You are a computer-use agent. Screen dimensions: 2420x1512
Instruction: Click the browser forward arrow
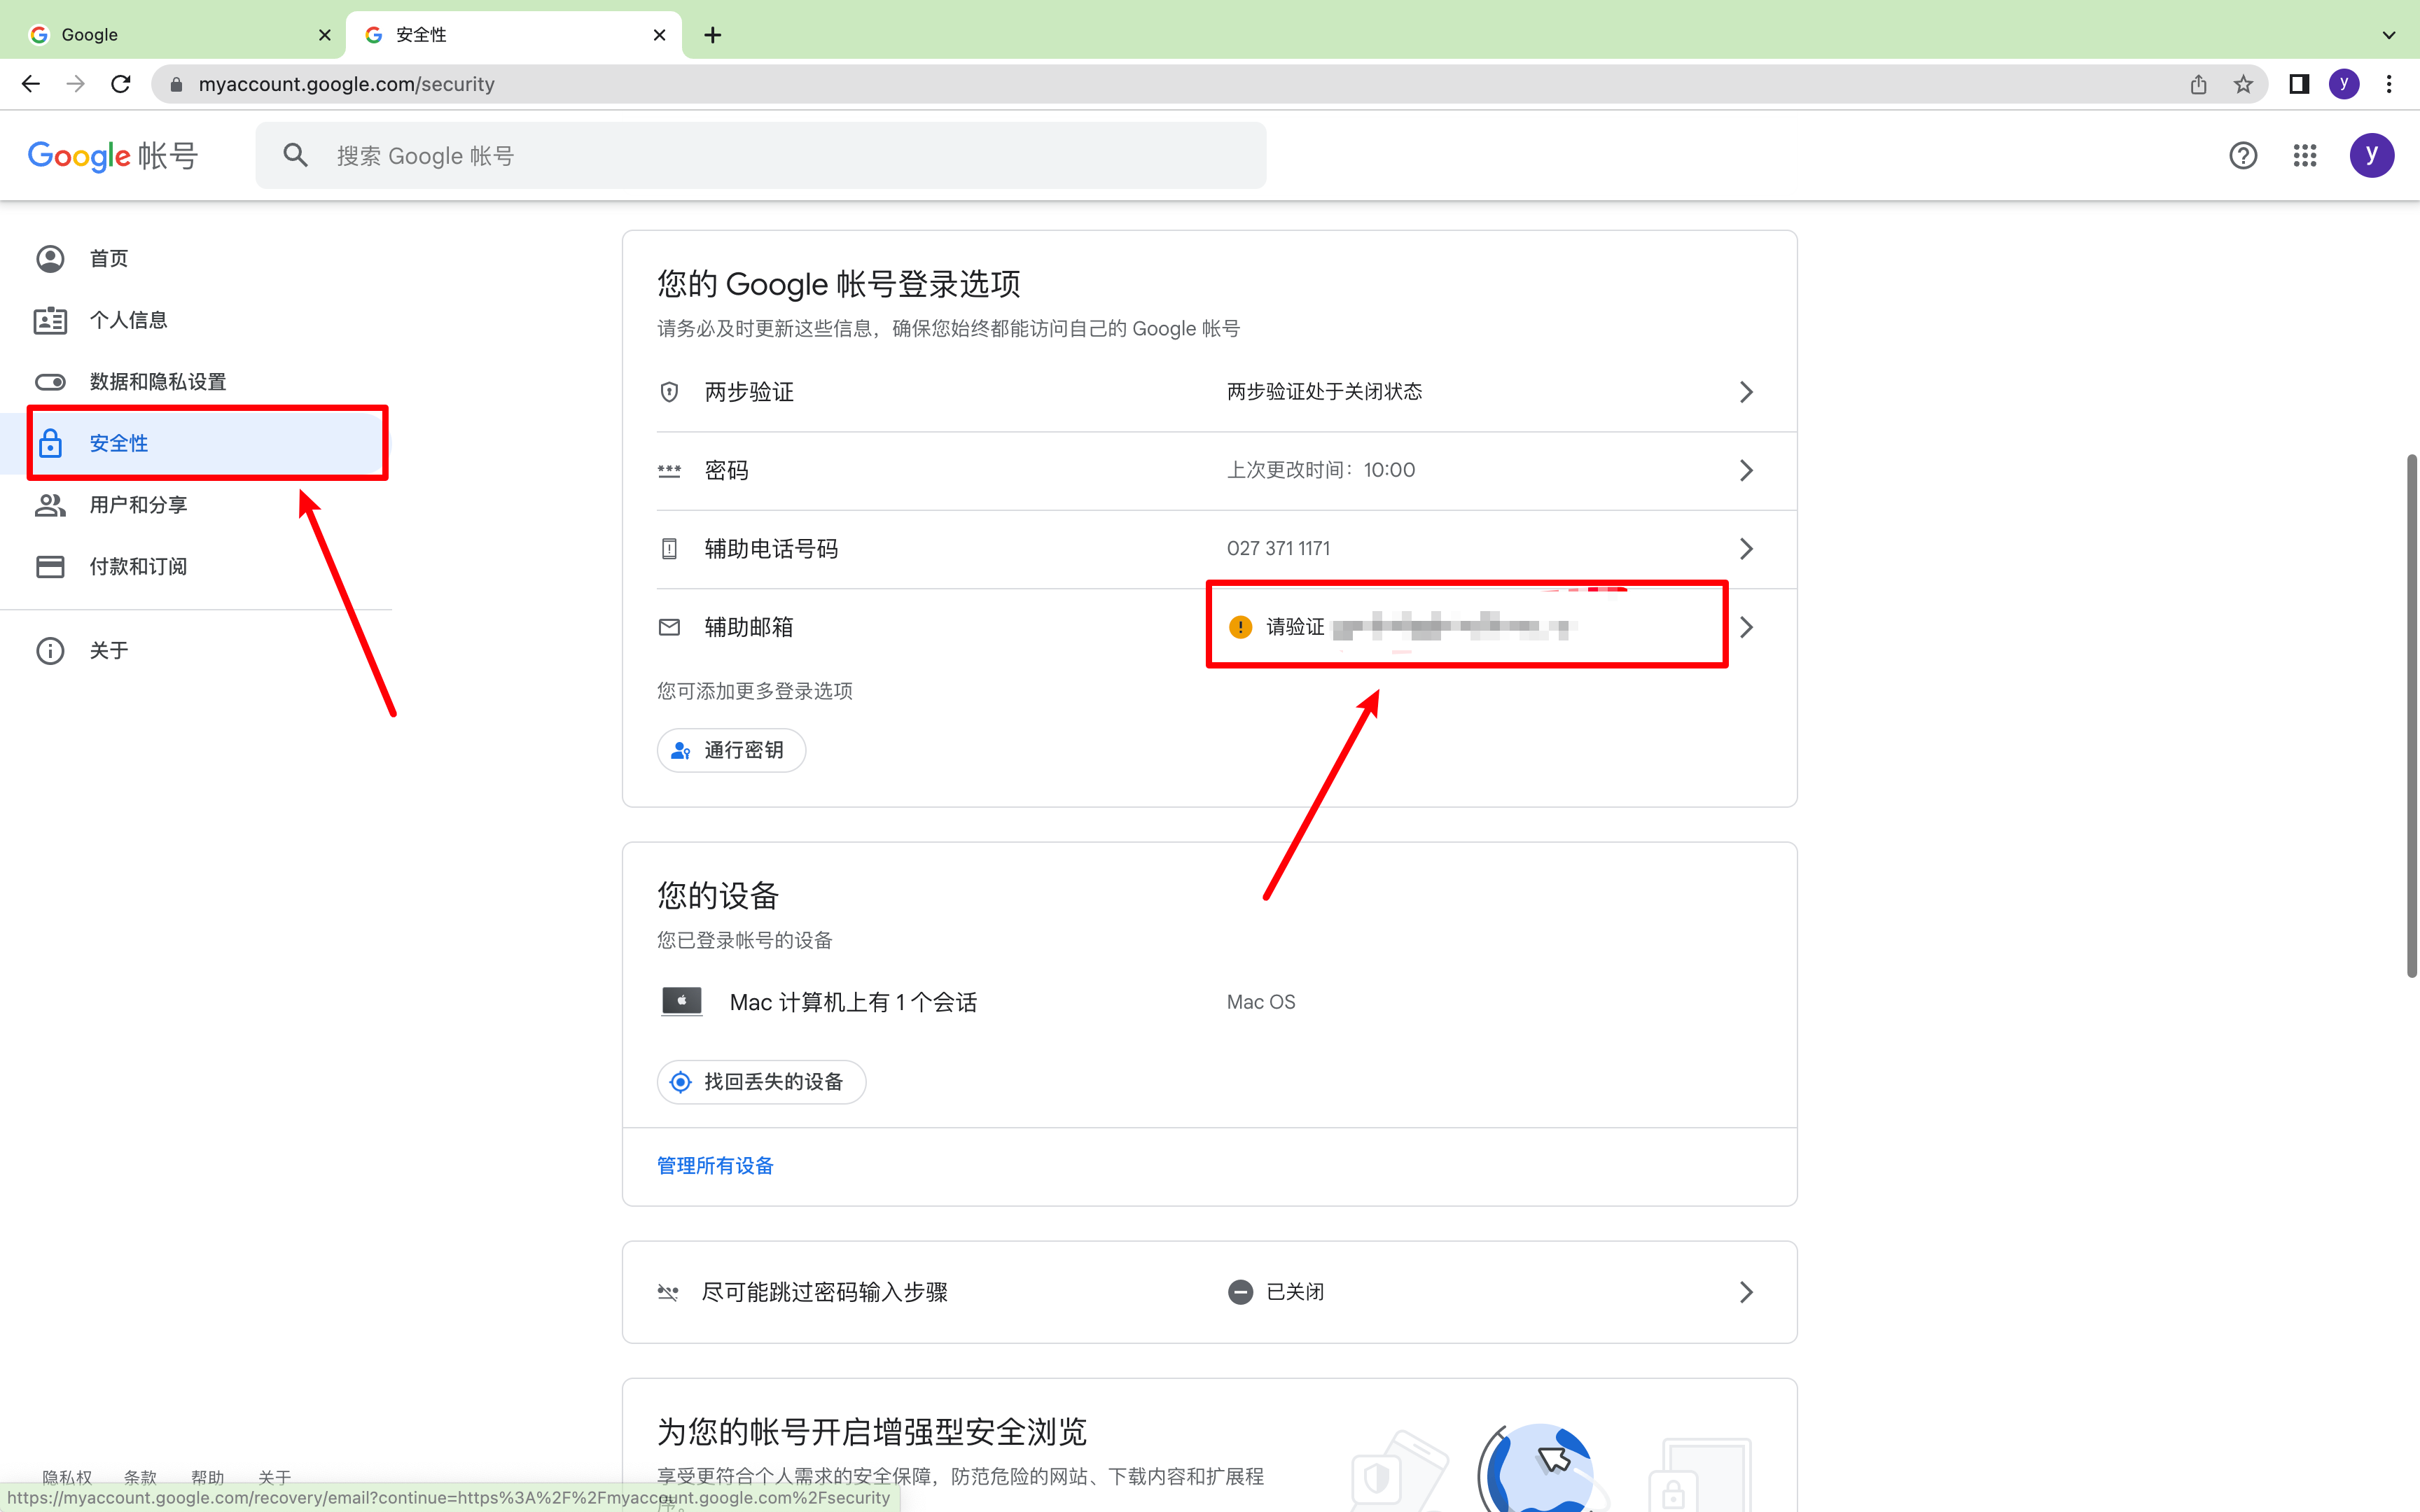click(76, 84)
